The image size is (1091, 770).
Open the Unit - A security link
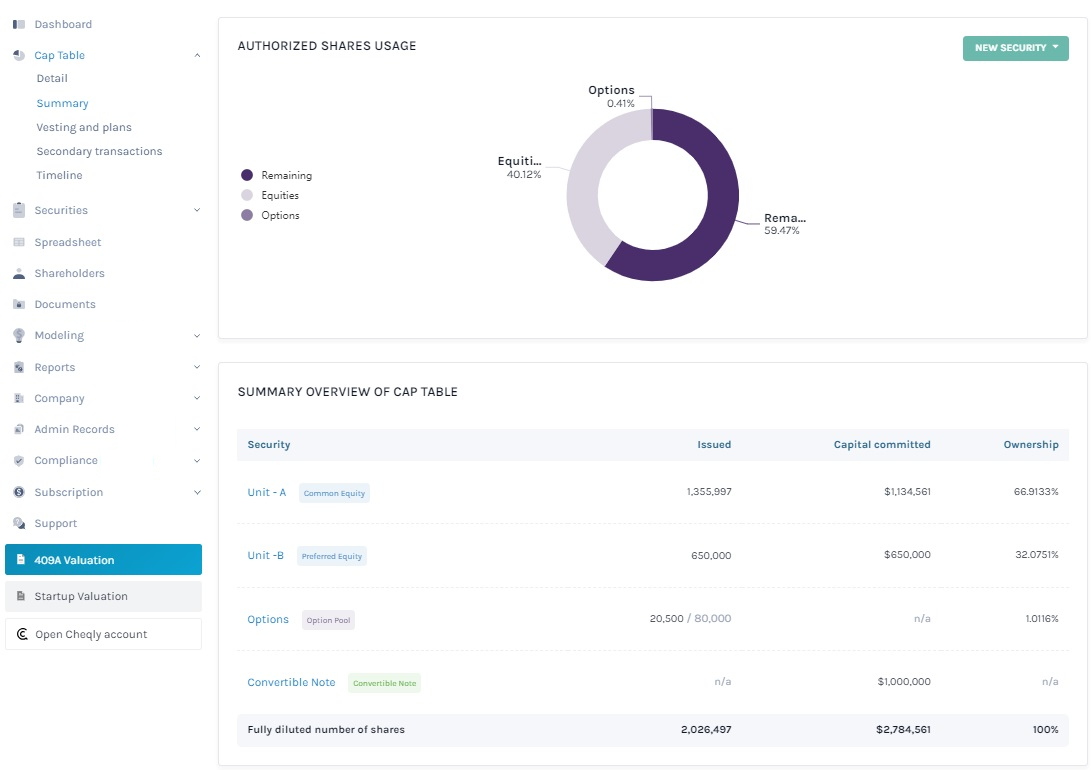[x=267, y=492]
